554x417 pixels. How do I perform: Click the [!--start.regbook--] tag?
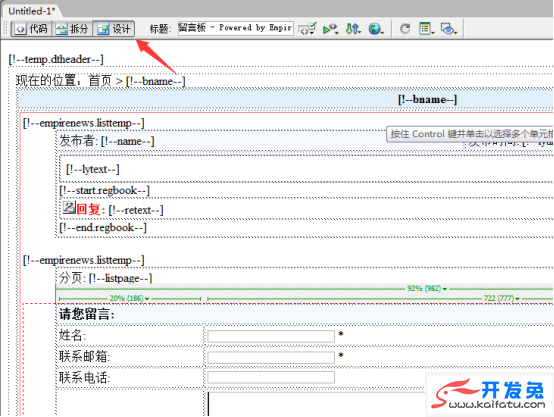(x=105, y=190)
